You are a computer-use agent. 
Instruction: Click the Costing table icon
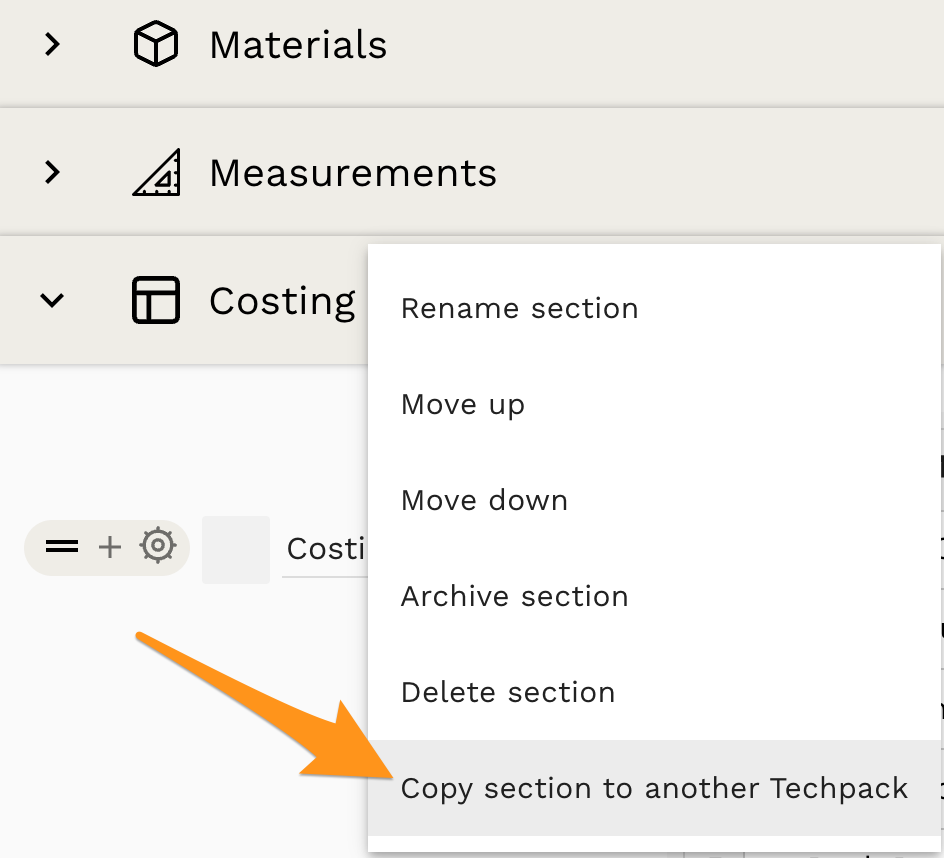click(153, 300)
